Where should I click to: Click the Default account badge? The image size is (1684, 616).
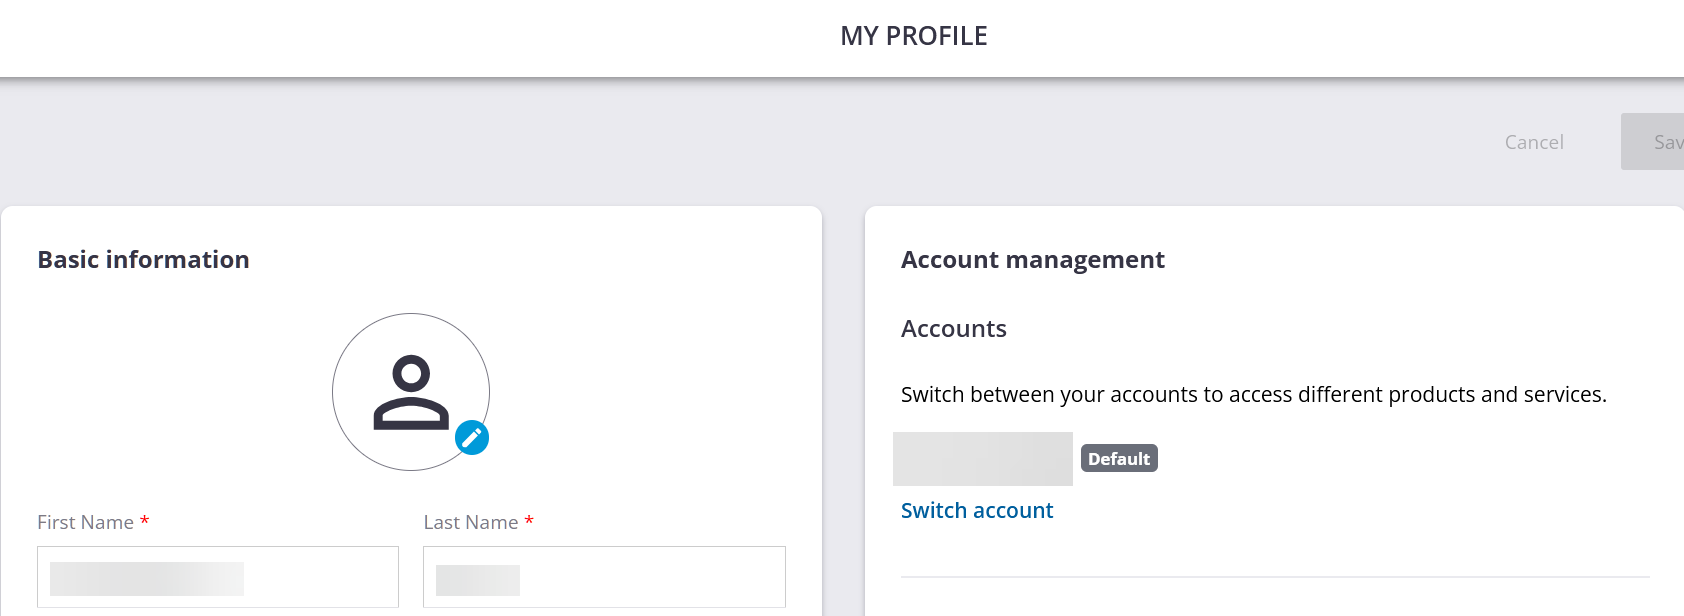point(1119,459)
